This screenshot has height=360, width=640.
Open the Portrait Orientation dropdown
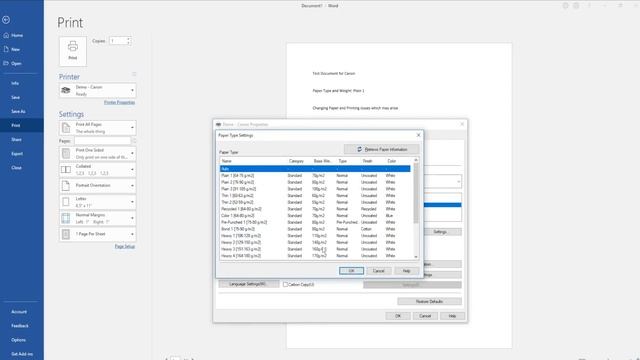(98, 186)
